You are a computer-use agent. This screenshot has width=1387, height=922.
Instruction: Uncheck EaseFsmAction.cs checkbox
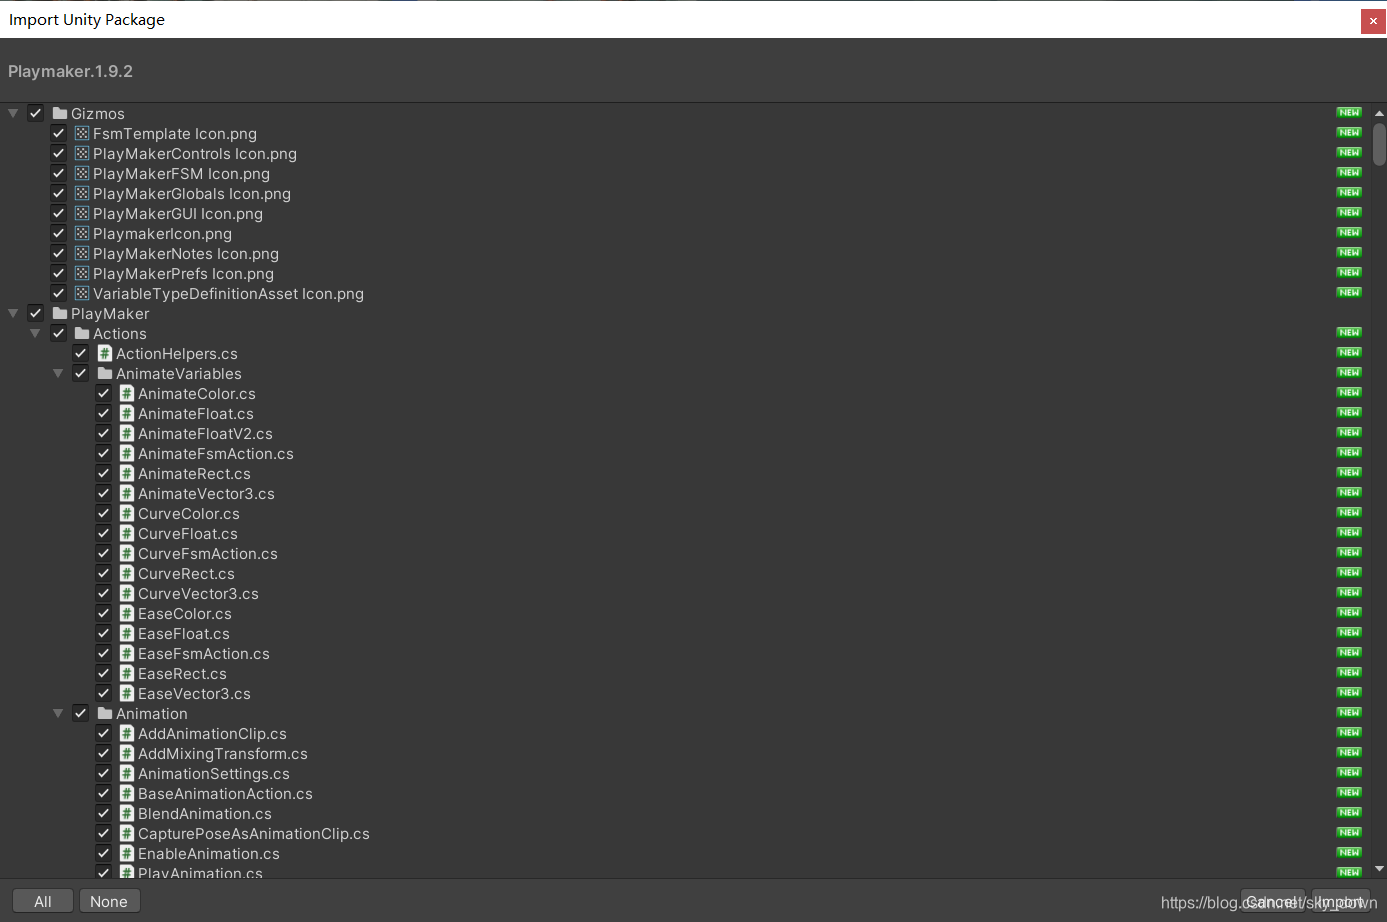point(103,653)
